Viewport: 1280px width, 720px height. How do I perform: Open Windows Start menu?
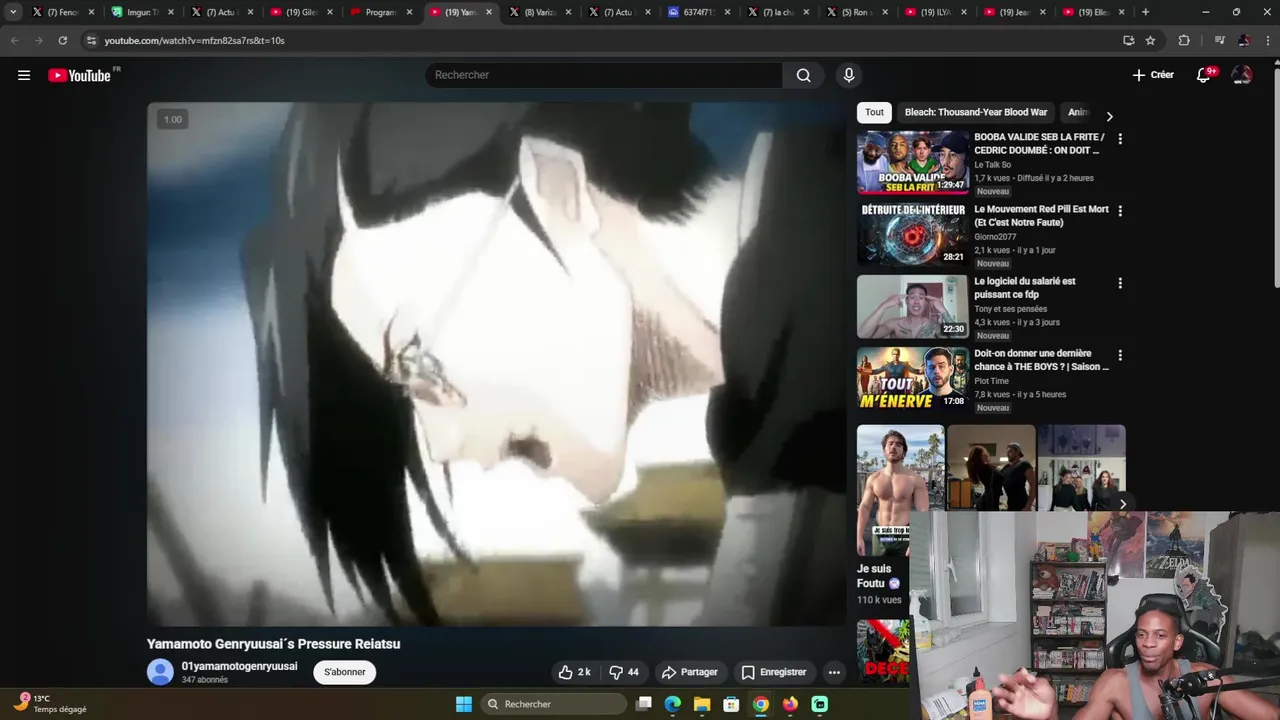tap(464, 704)
